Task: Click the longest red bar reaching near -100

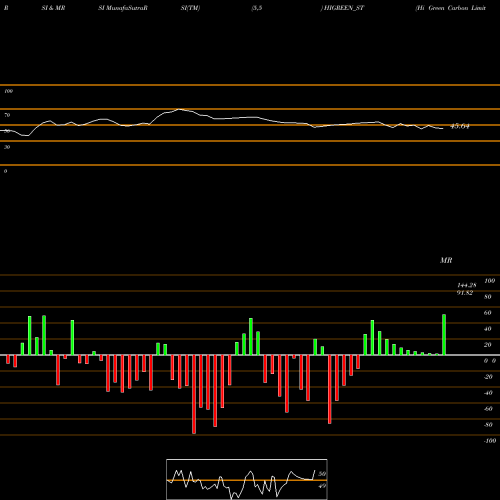Action: 194,394
